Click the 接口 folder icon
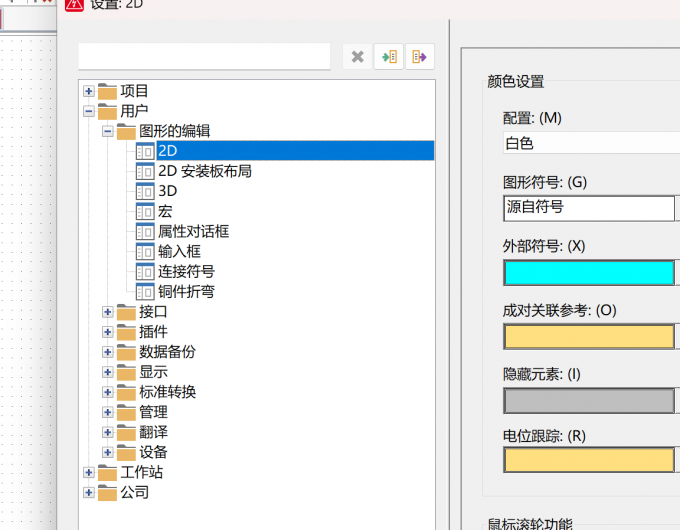Image resolution: width=680 pixels, height=530 pixels. point(126,312)
